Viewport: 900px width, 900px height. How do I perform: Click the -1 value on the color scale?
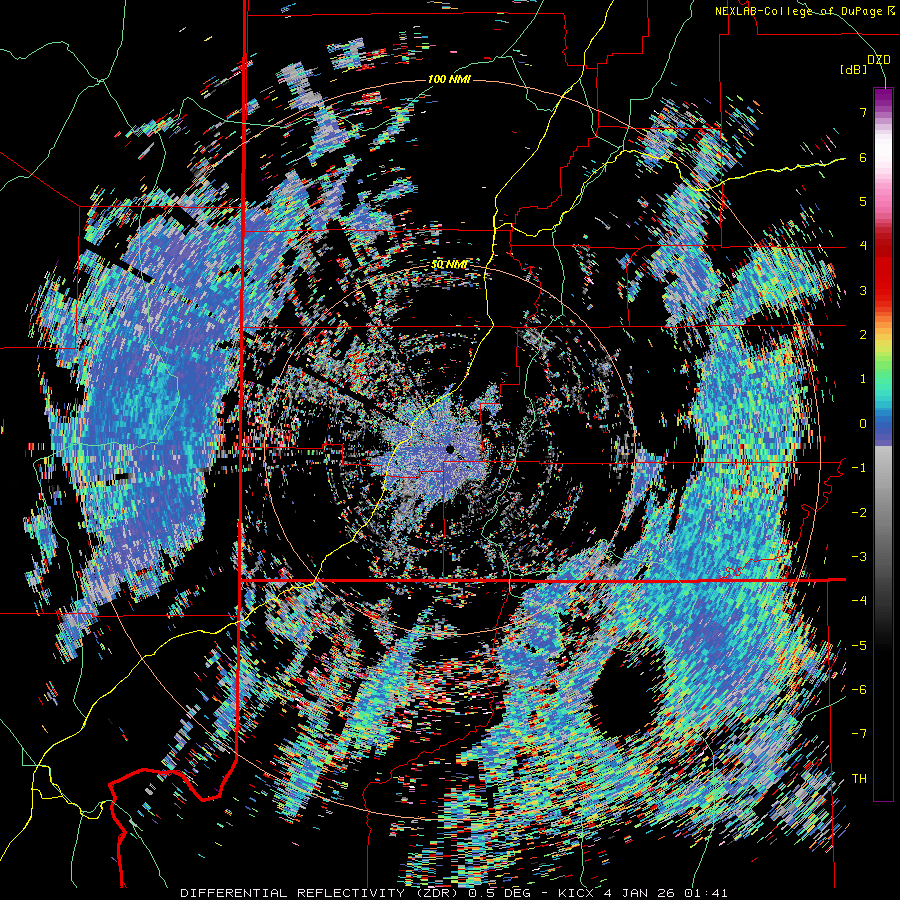point(859,468)
